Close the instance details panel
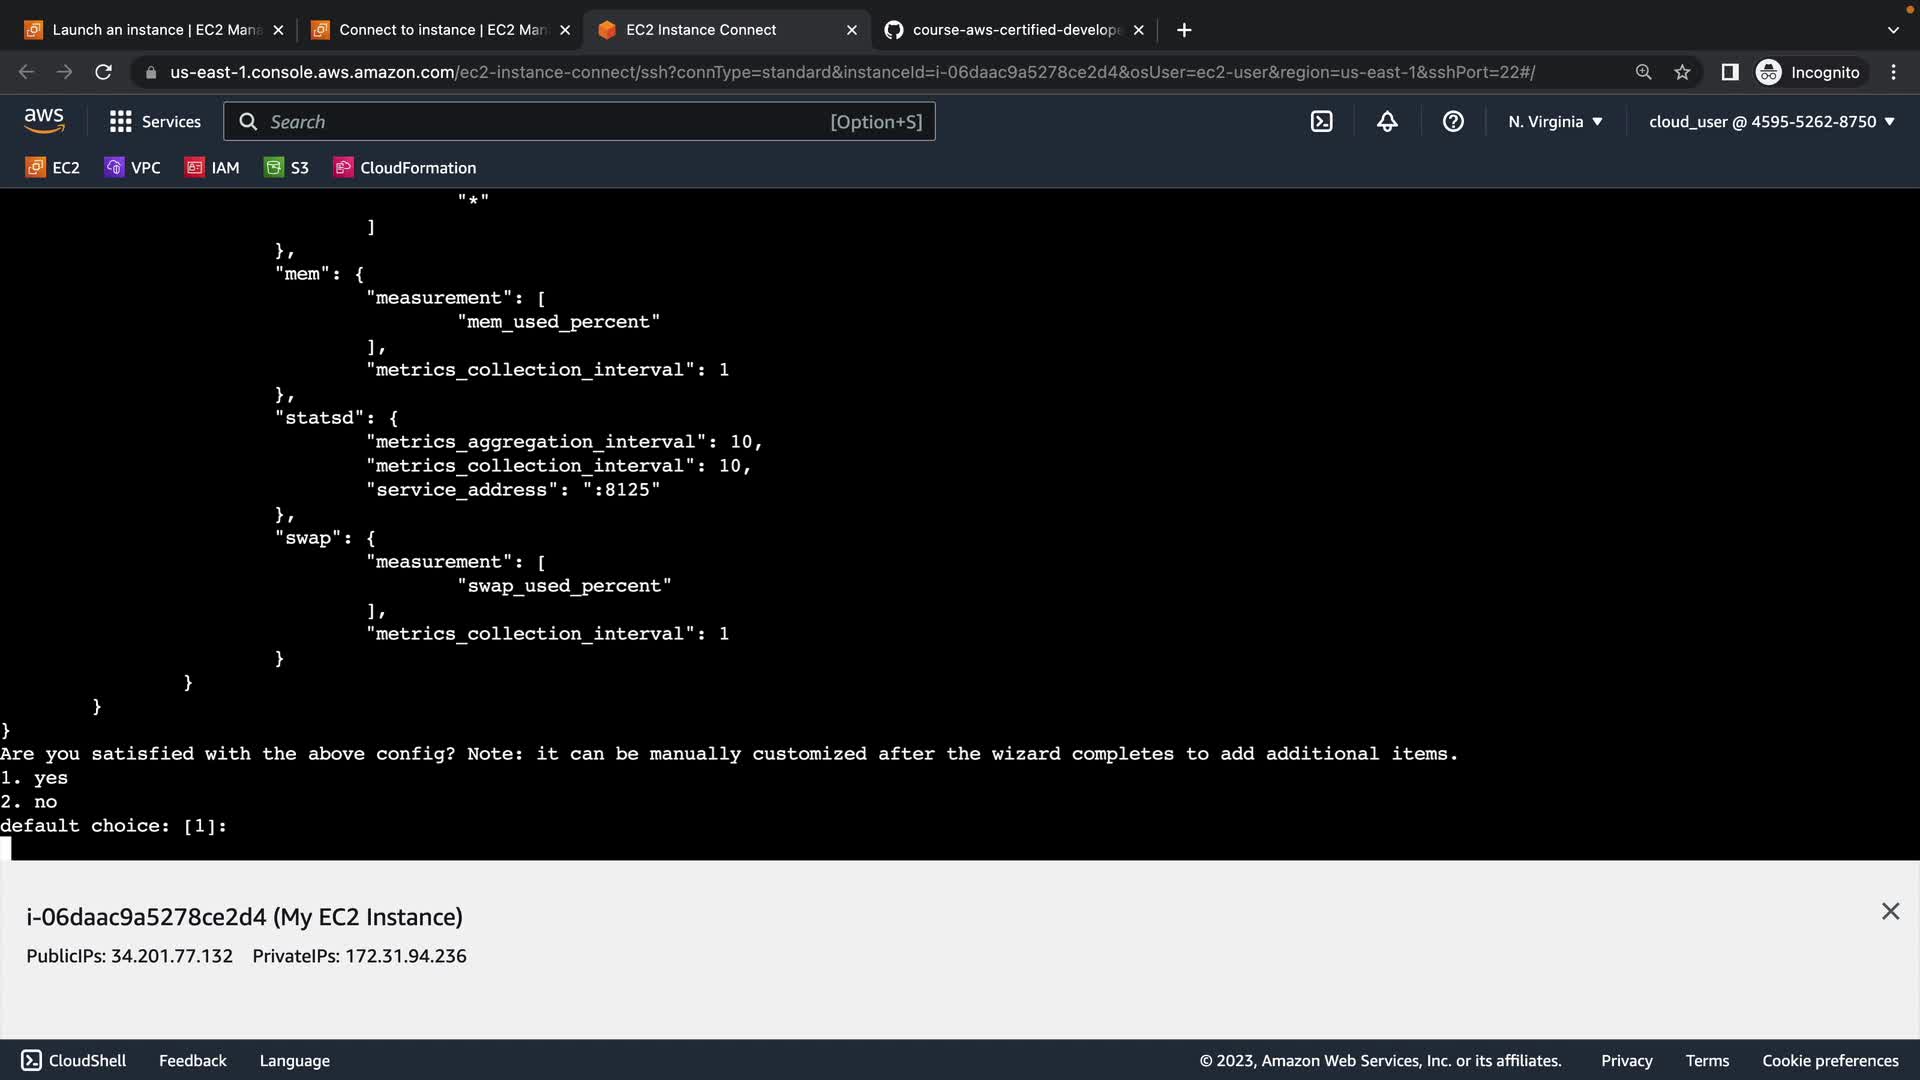 1889,911
